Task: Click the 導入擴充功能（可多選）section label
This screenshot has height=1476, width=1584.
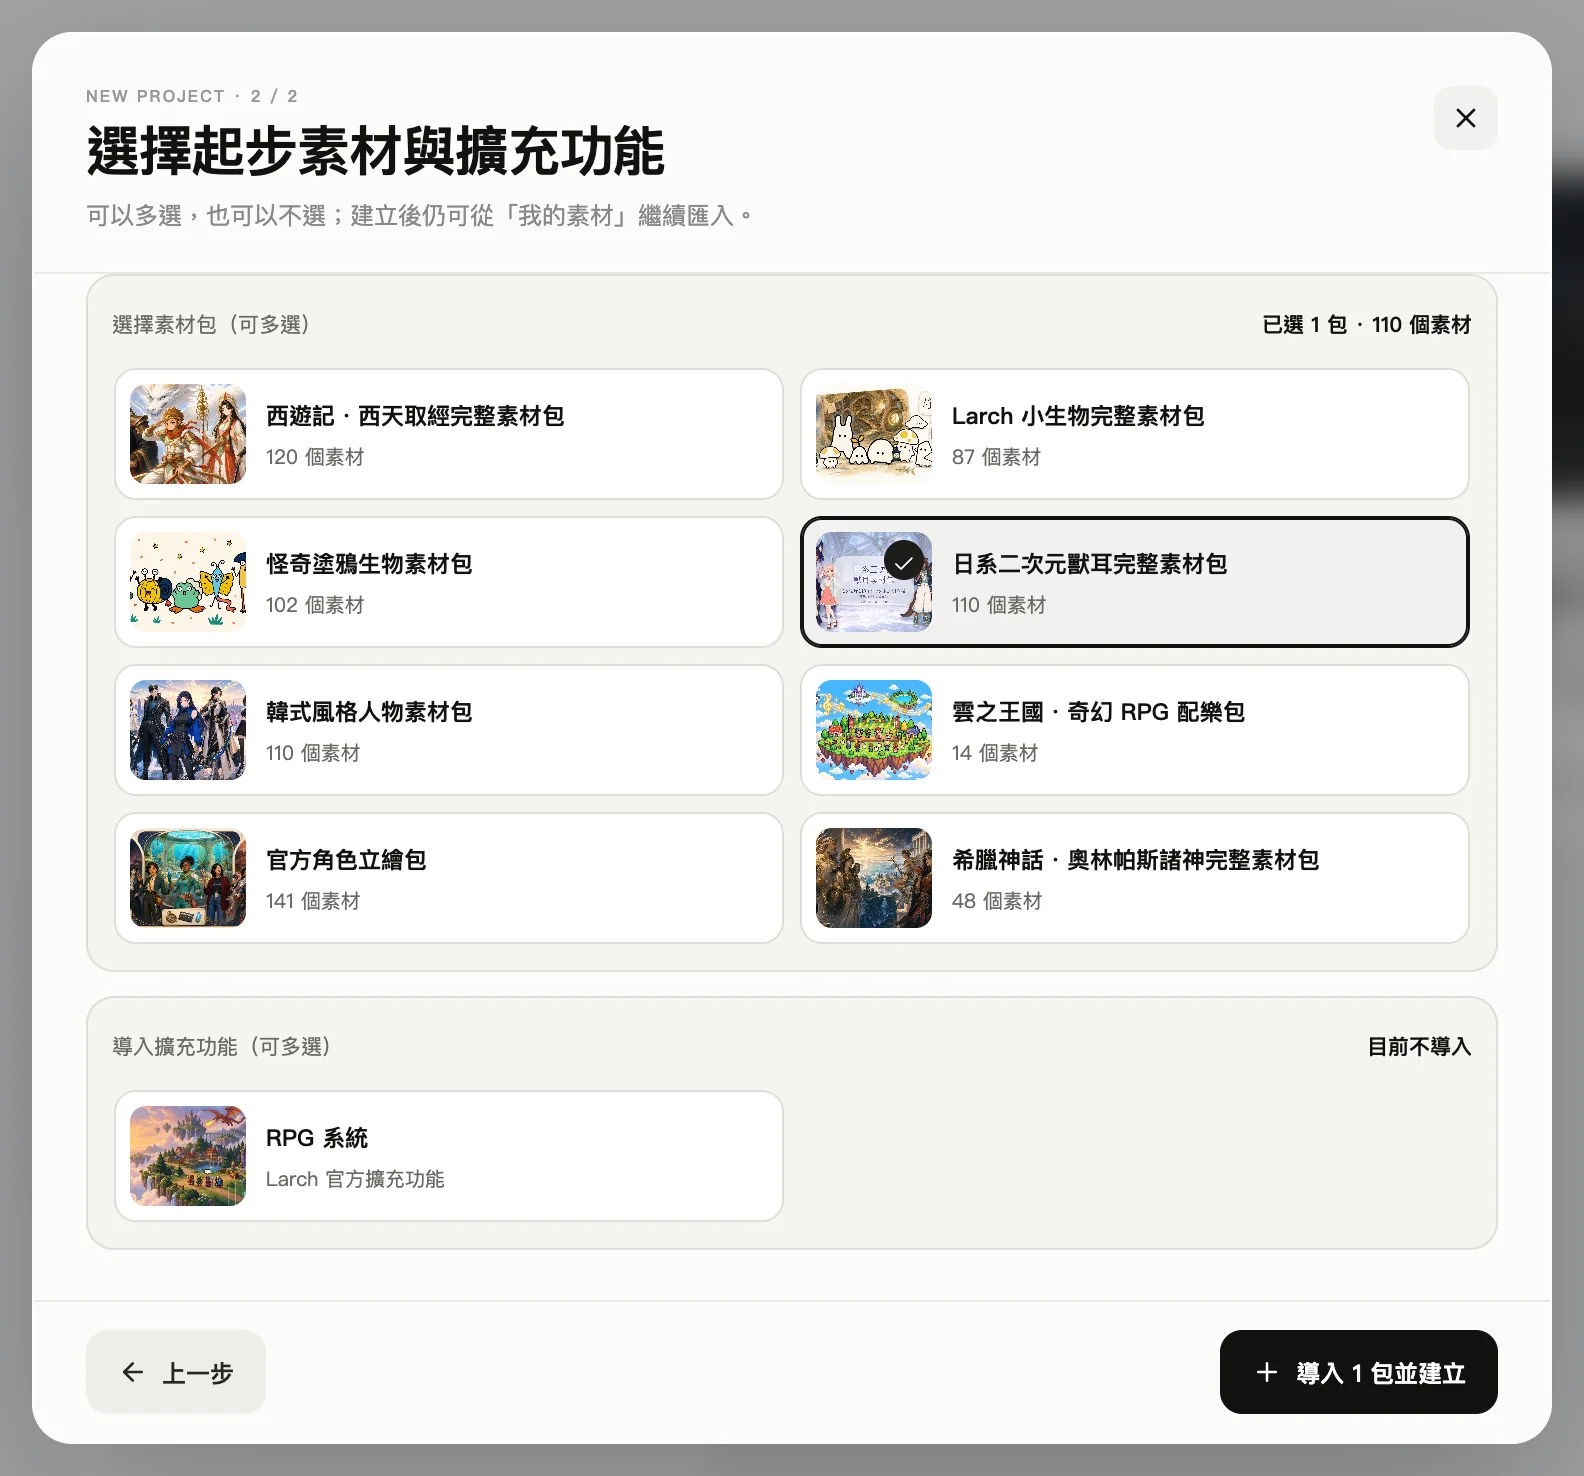Action: [221, 1047]
